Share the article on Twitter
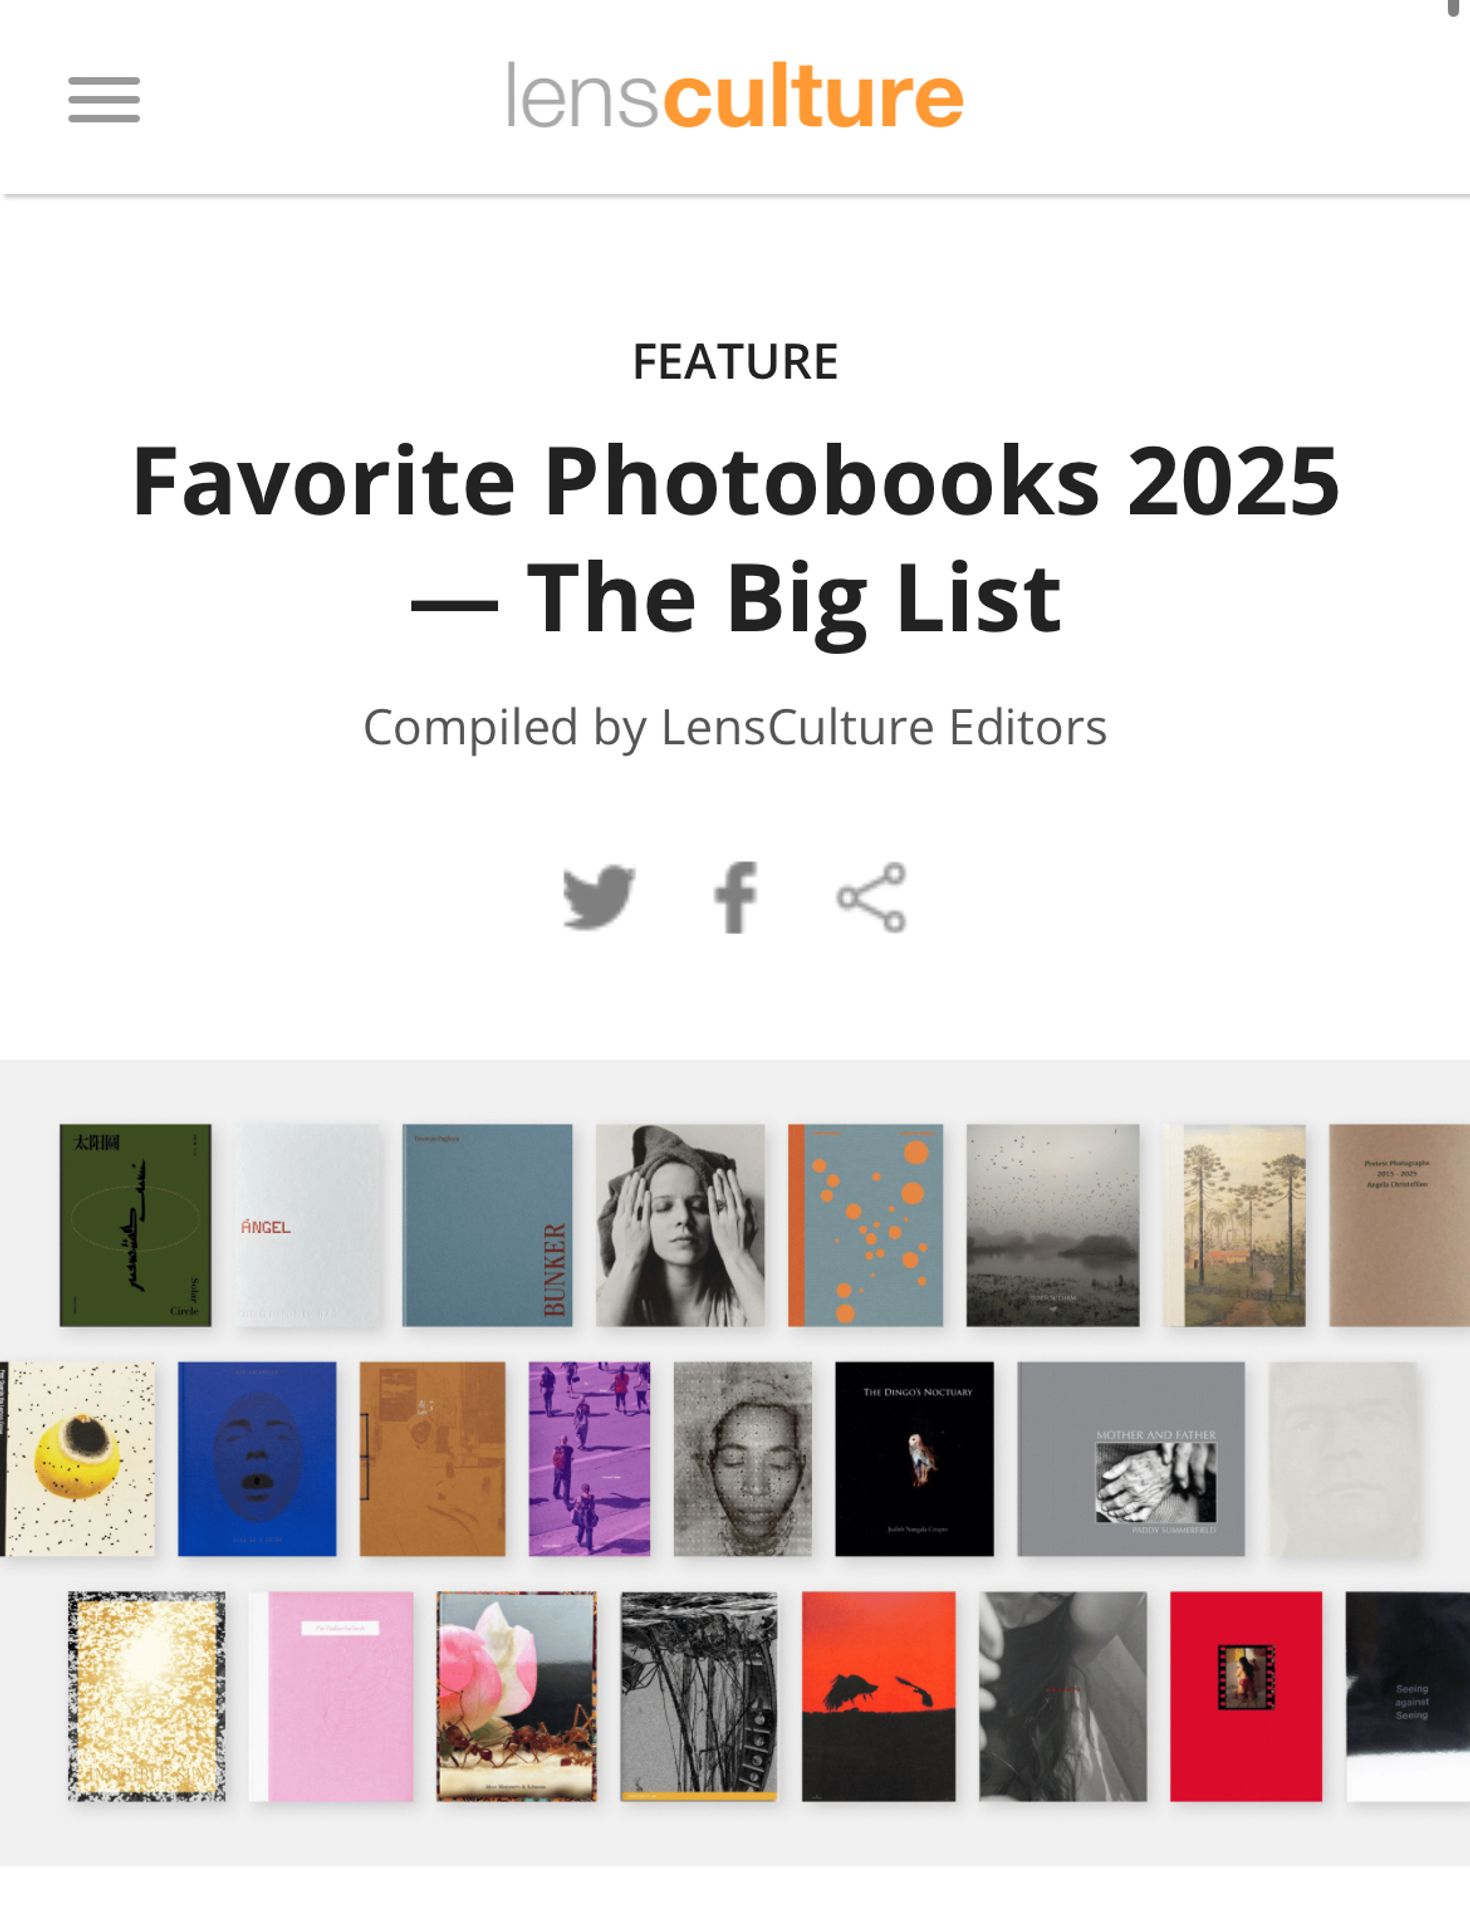This screenshot has width=1470, height=1917. [x=598, y=897]
